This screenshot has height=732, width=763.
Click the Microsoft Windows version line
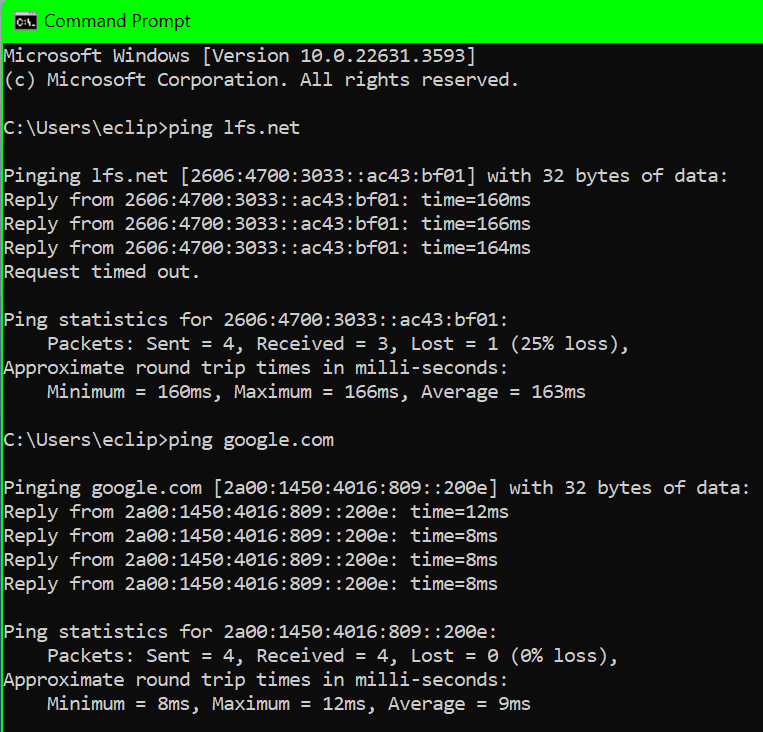click(x=239, y=55)
